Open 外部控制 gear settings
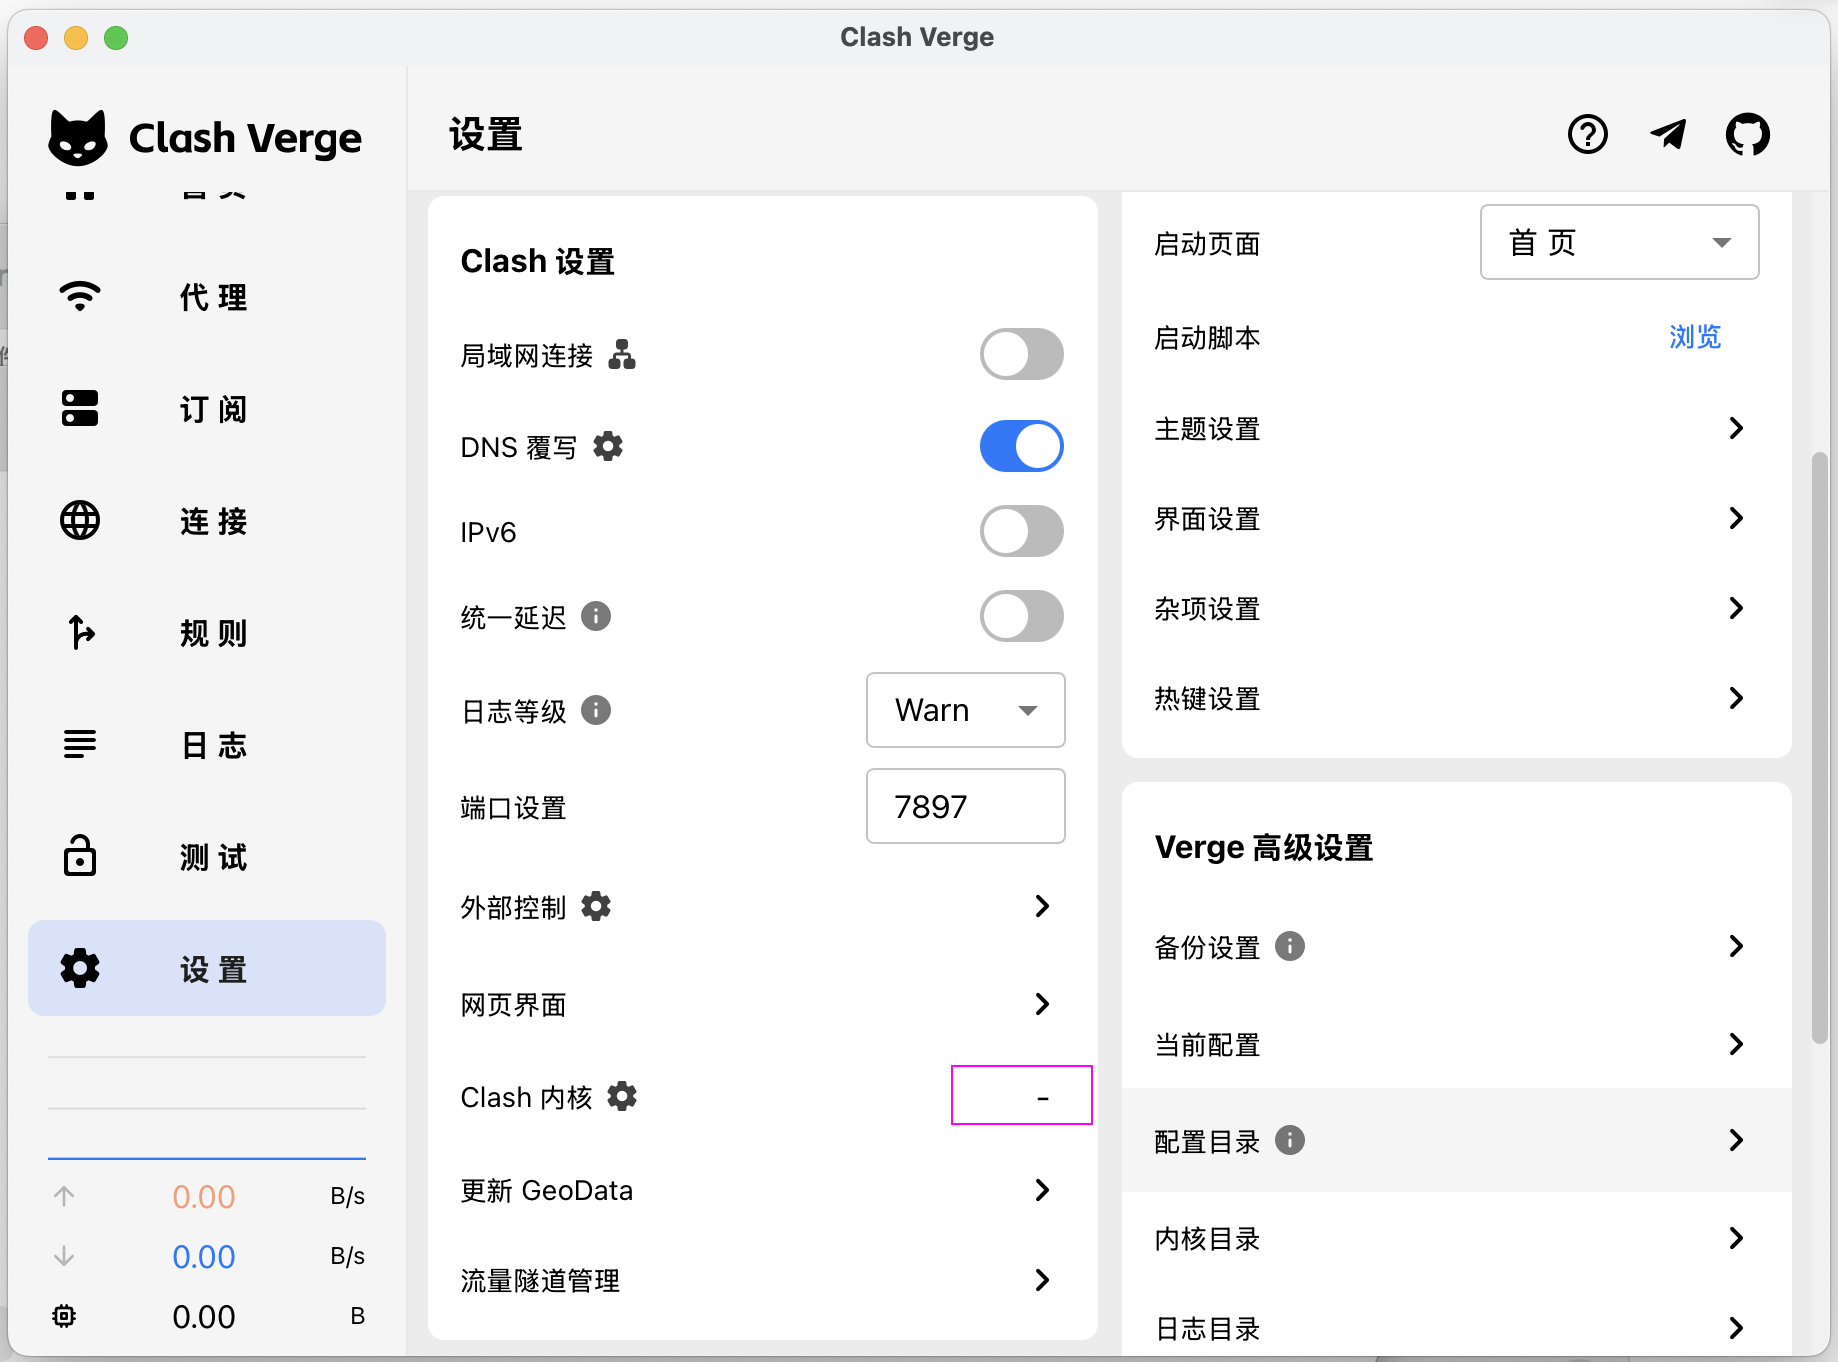 [596, 906]
